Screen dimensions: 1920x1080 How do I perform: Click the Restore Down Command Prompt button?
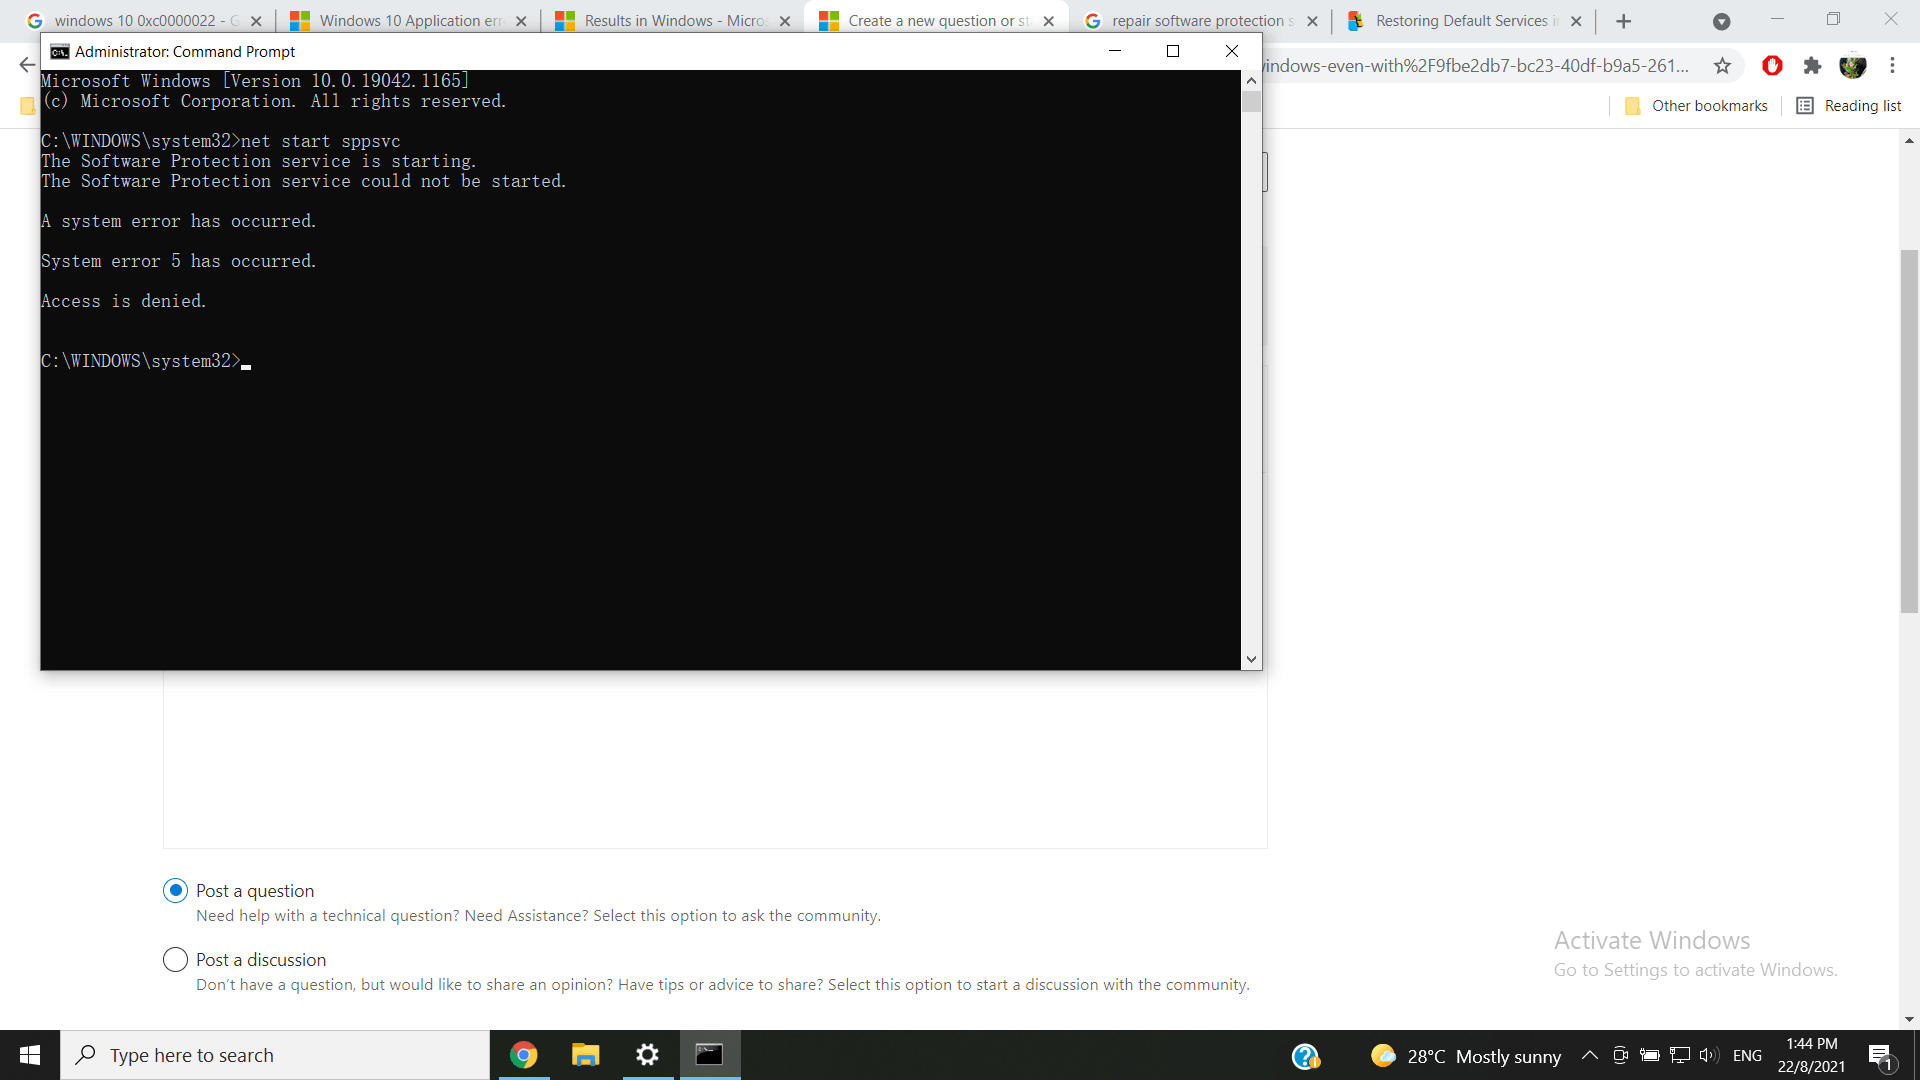[x=1172, y=51]
